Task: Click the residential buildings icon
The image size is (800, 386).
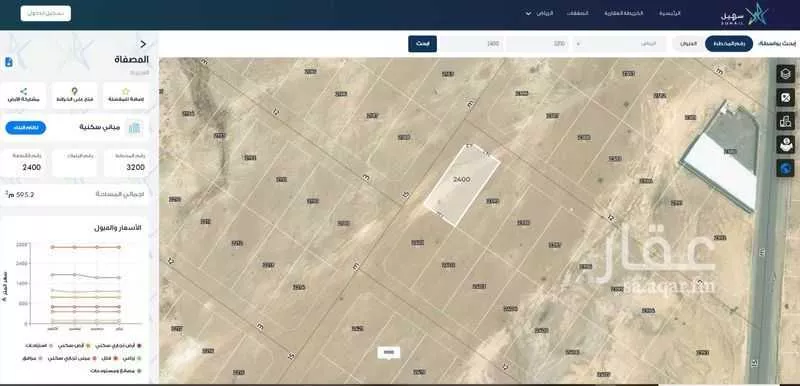Action: coord(135,127)
